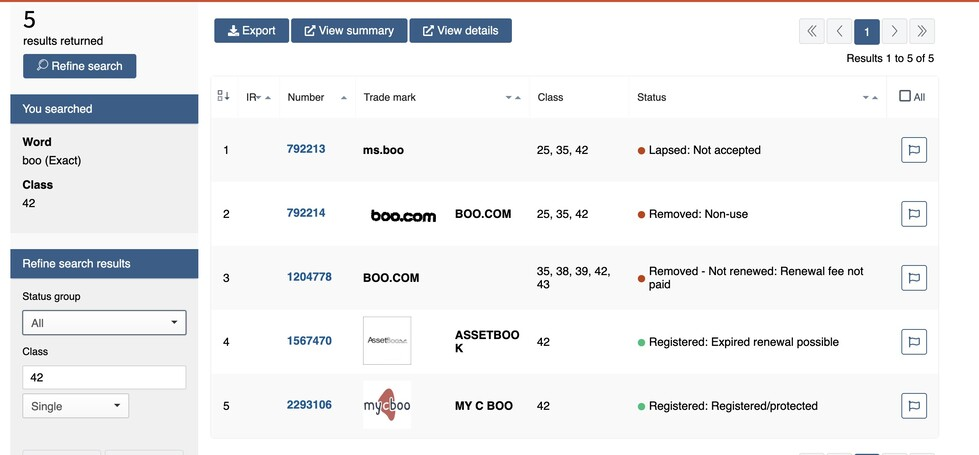Click the mycboo logo thumbnail
The width and height of the screenshot is (979, 455).
pos(387,405)
